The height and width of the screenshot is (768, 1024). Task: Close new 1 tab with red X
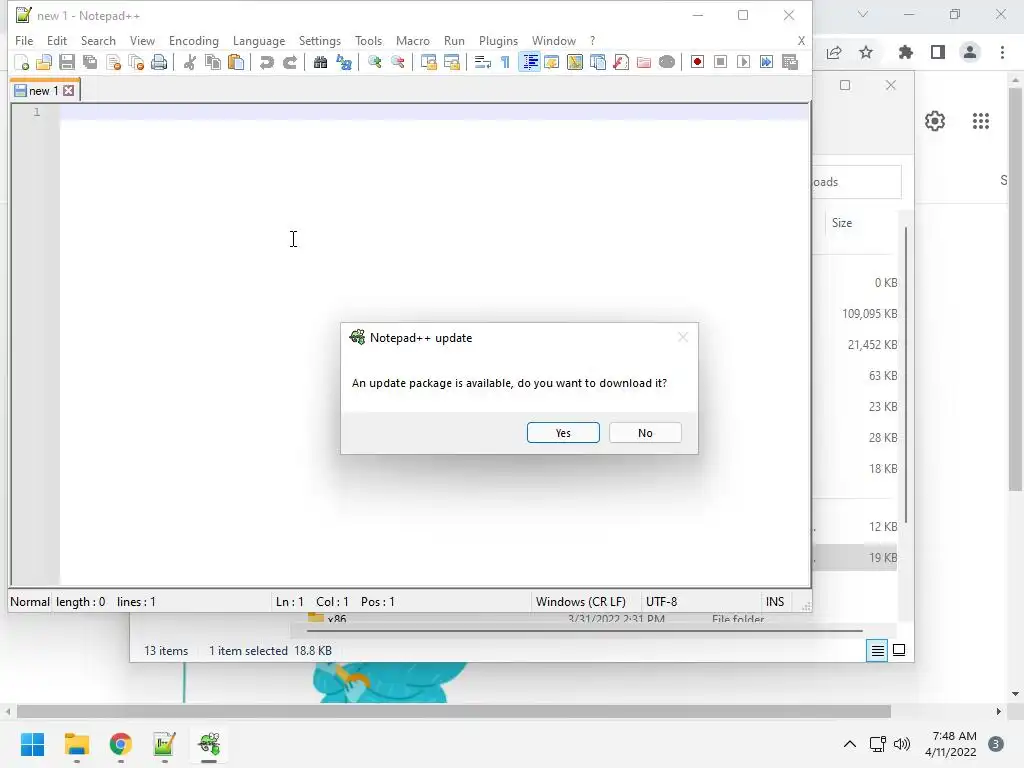[x=69, y=91]
